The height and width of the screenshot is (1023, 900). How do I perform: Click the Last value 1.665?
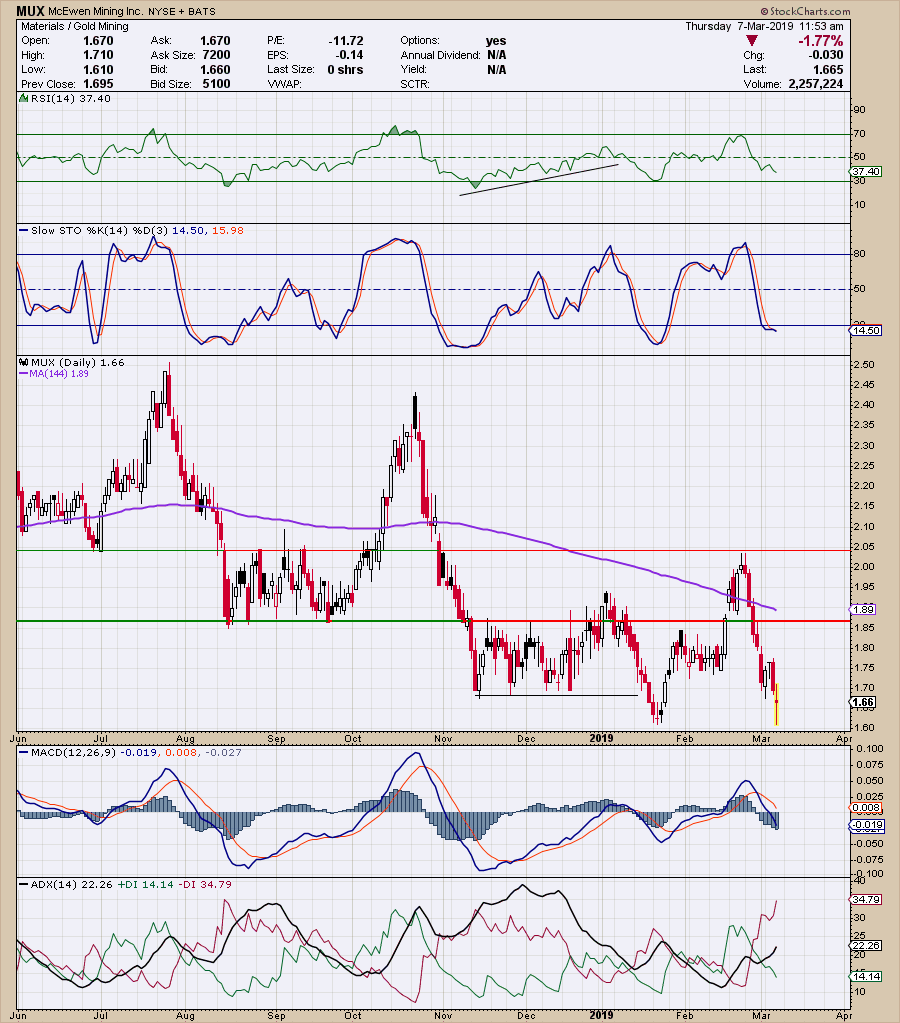coord(828,69)
